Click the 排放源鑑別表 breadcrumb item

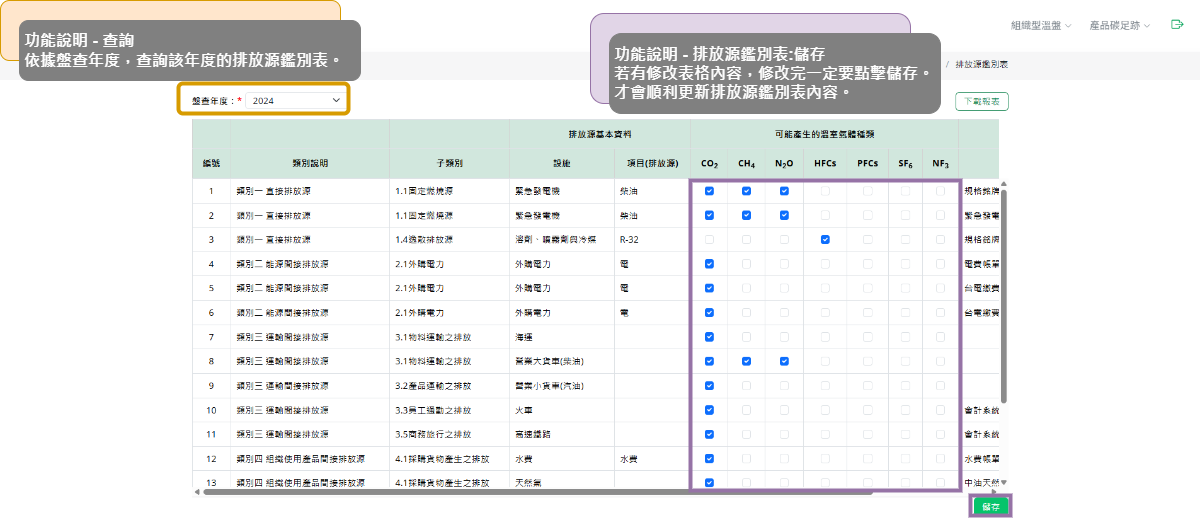[981, 64]
